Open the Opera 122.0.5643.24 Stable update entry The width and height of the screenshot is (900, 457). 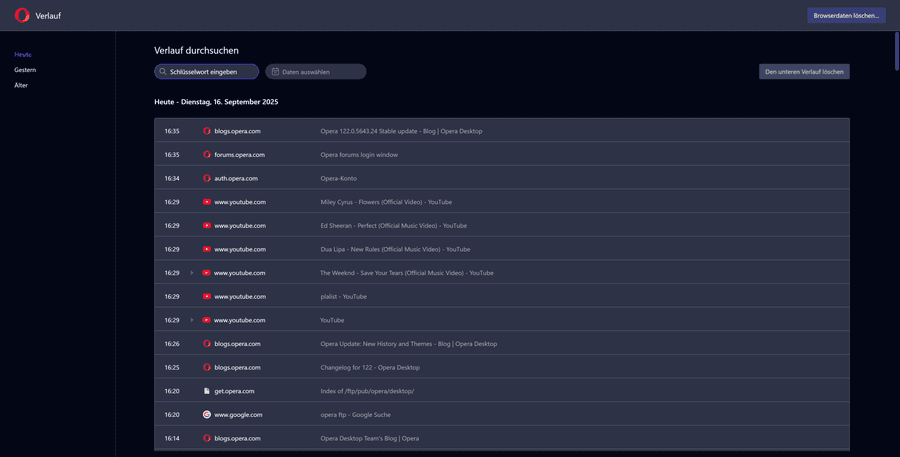tap(401, 131)
